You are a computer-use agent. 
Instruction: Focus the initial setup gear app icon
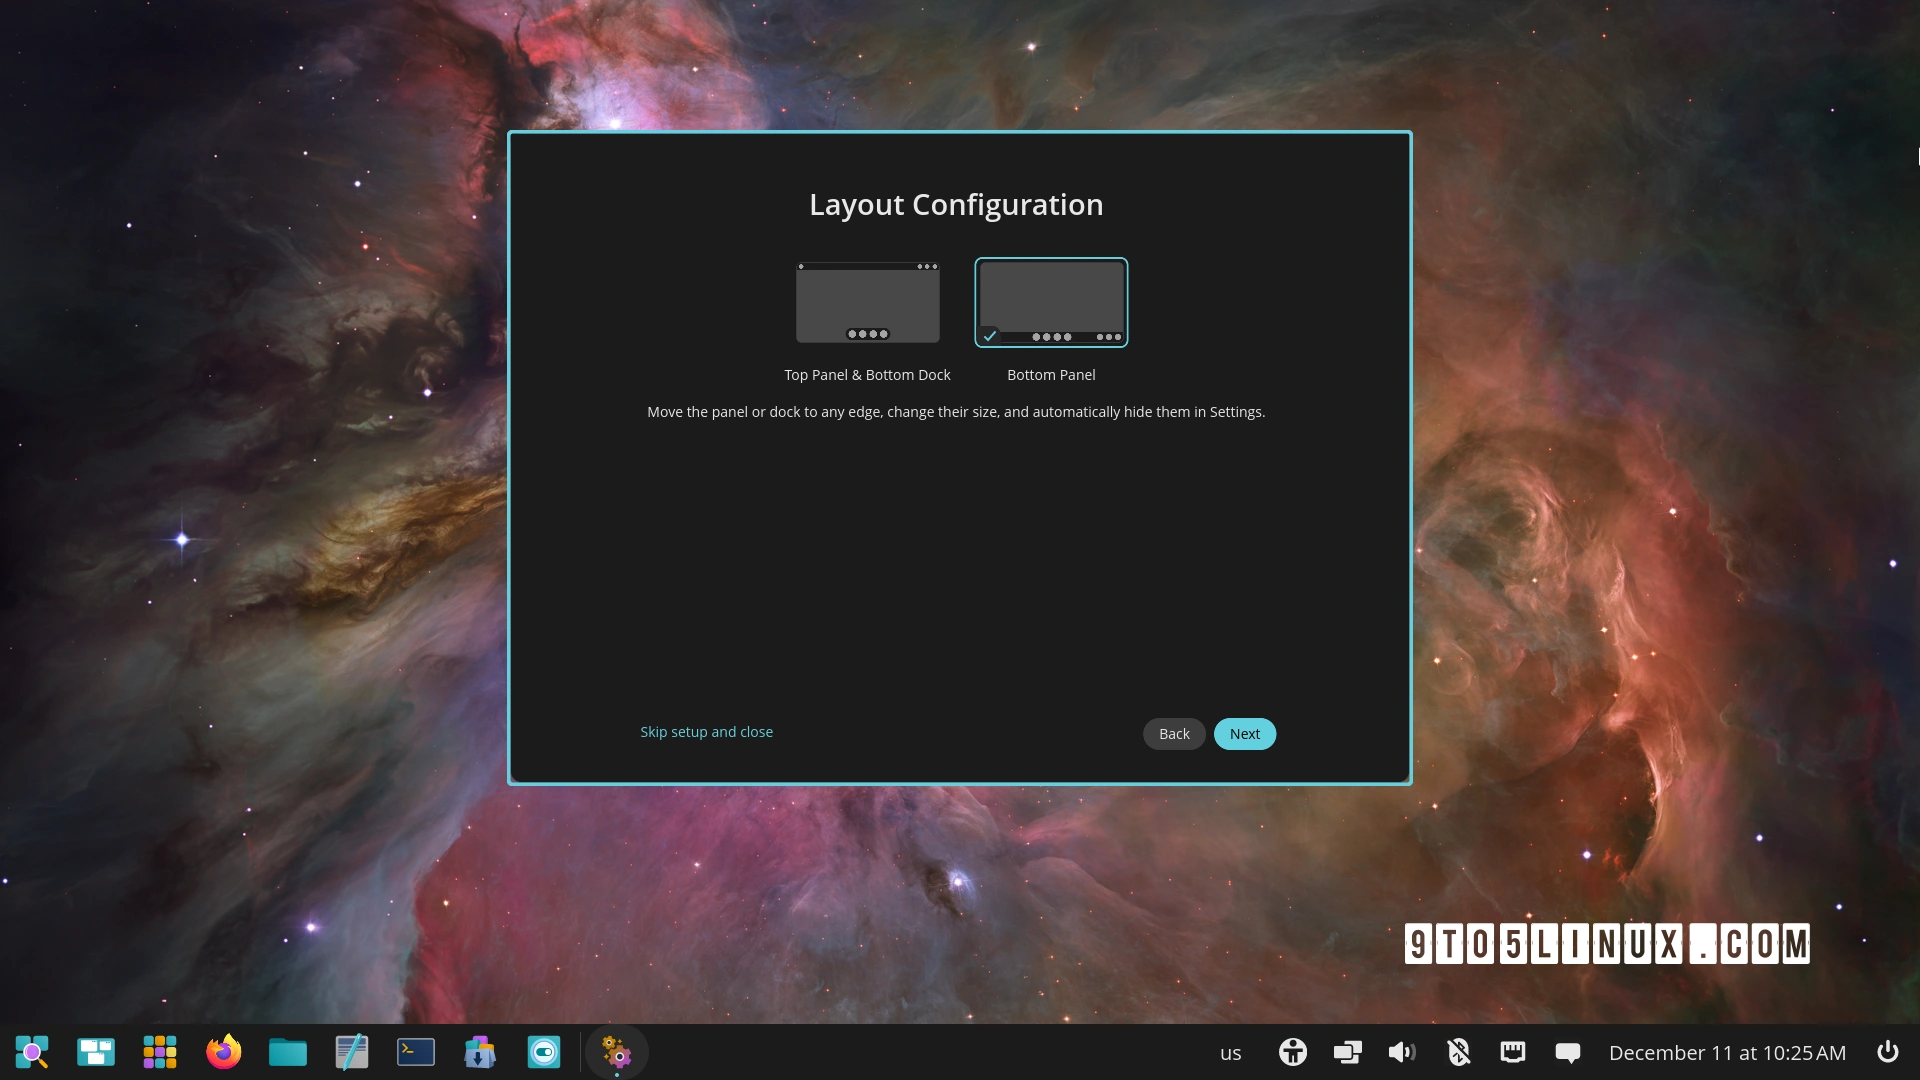(617, 1052)
